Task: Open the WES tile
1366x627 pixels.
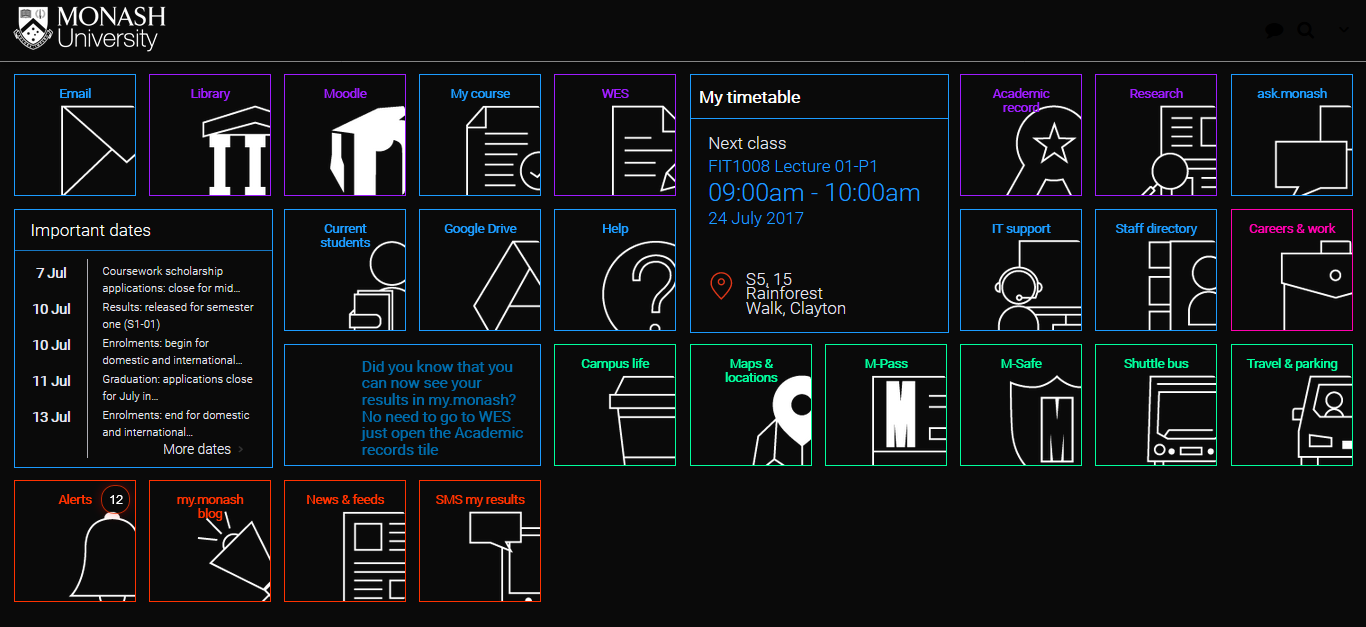Action: tap(614, 134)
